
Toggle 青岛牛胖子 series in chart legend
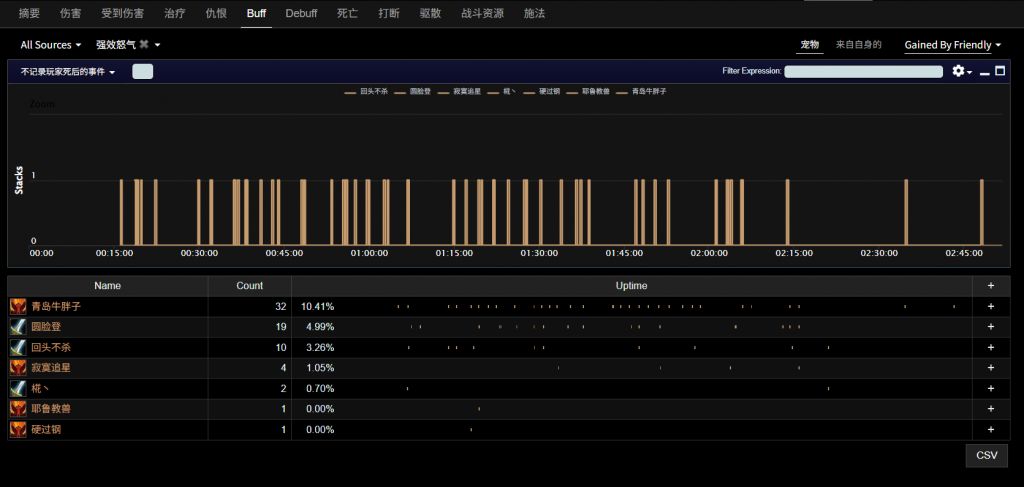(642, 91)
